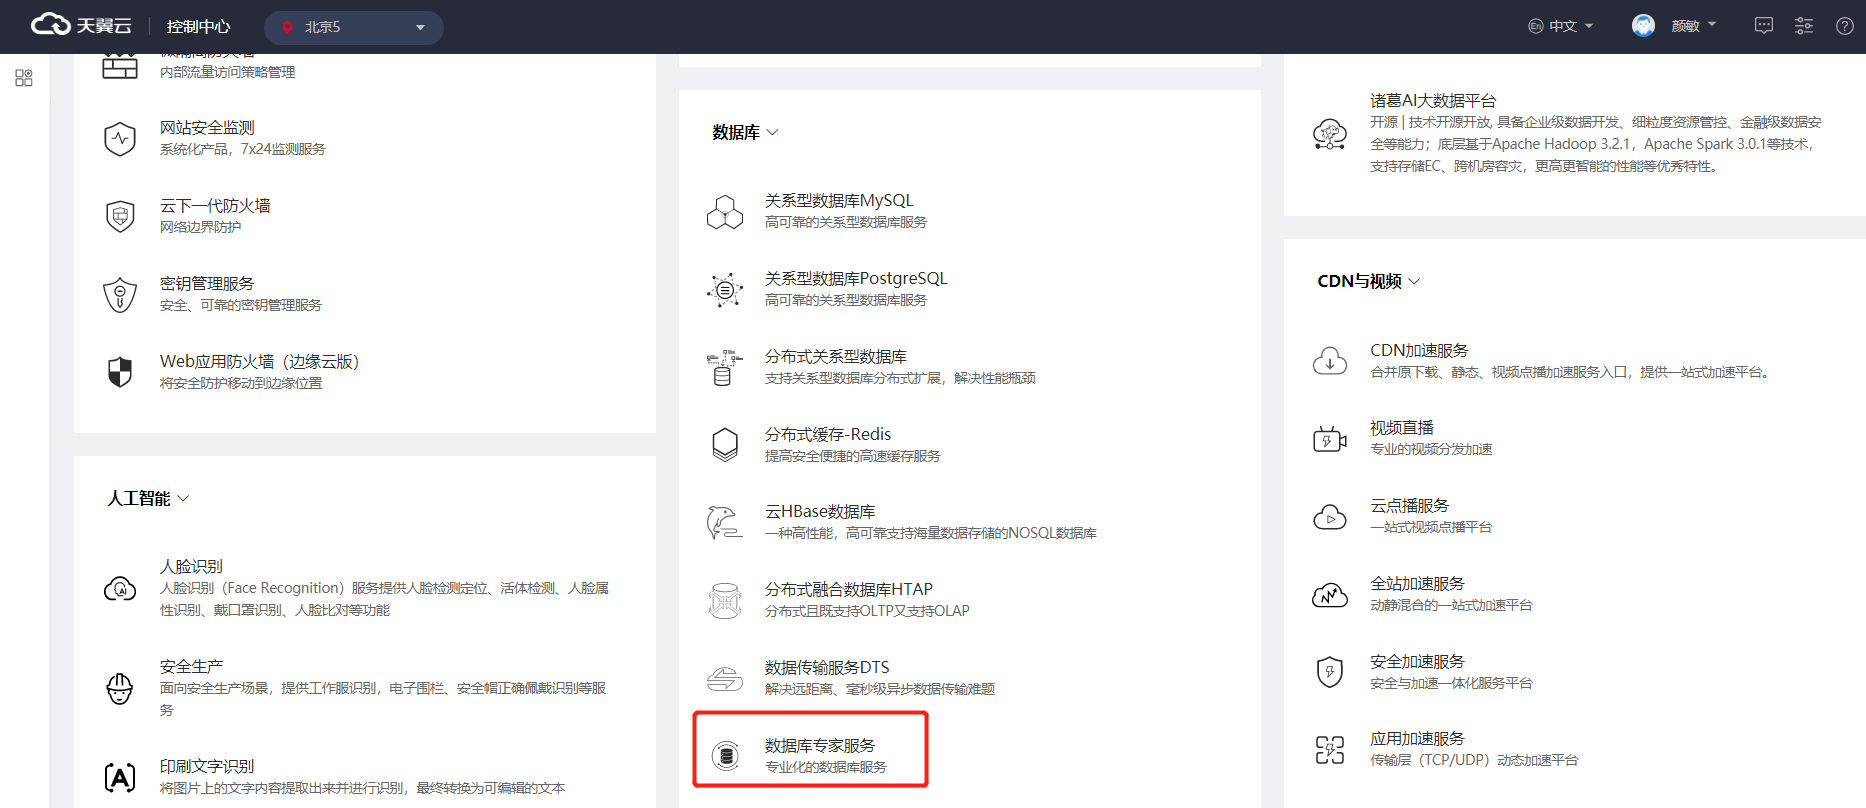
Task: Click the 安全生产 helmet icon
Action: (x=120, y=688)
